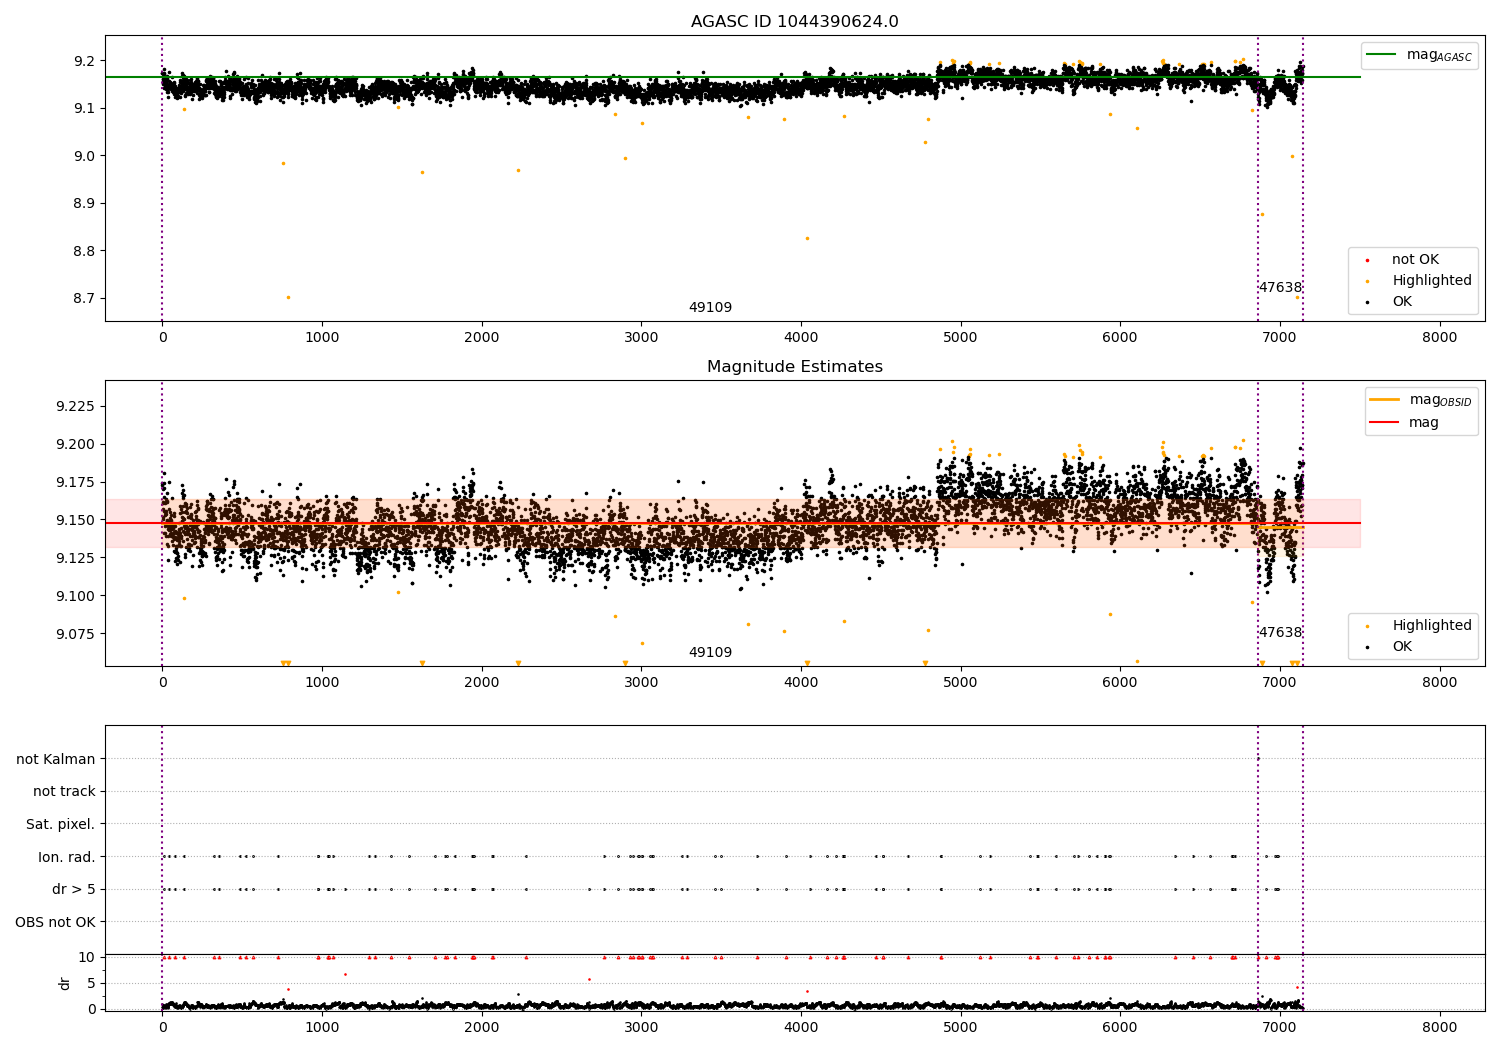Click the rotated 'dr' axis label
1500x1050 pixels.
pos(64,983)
